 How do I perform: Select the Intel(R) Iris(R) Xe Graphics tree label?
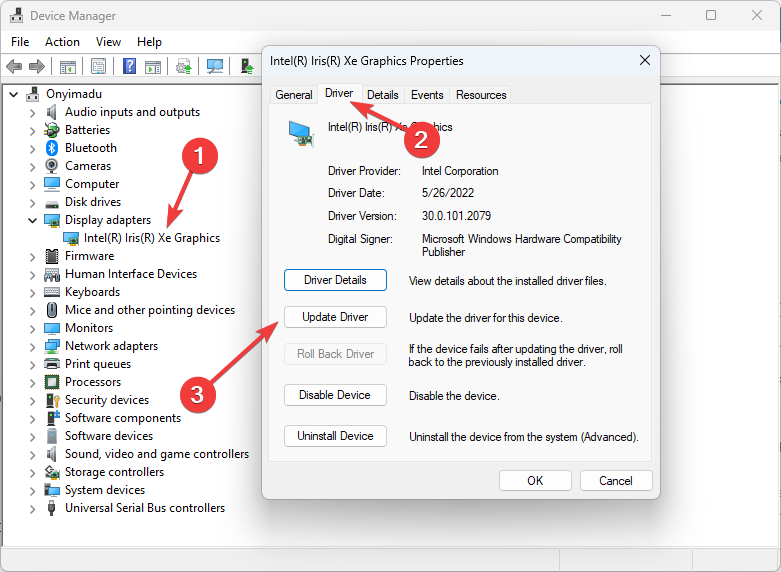click(152, 238)
